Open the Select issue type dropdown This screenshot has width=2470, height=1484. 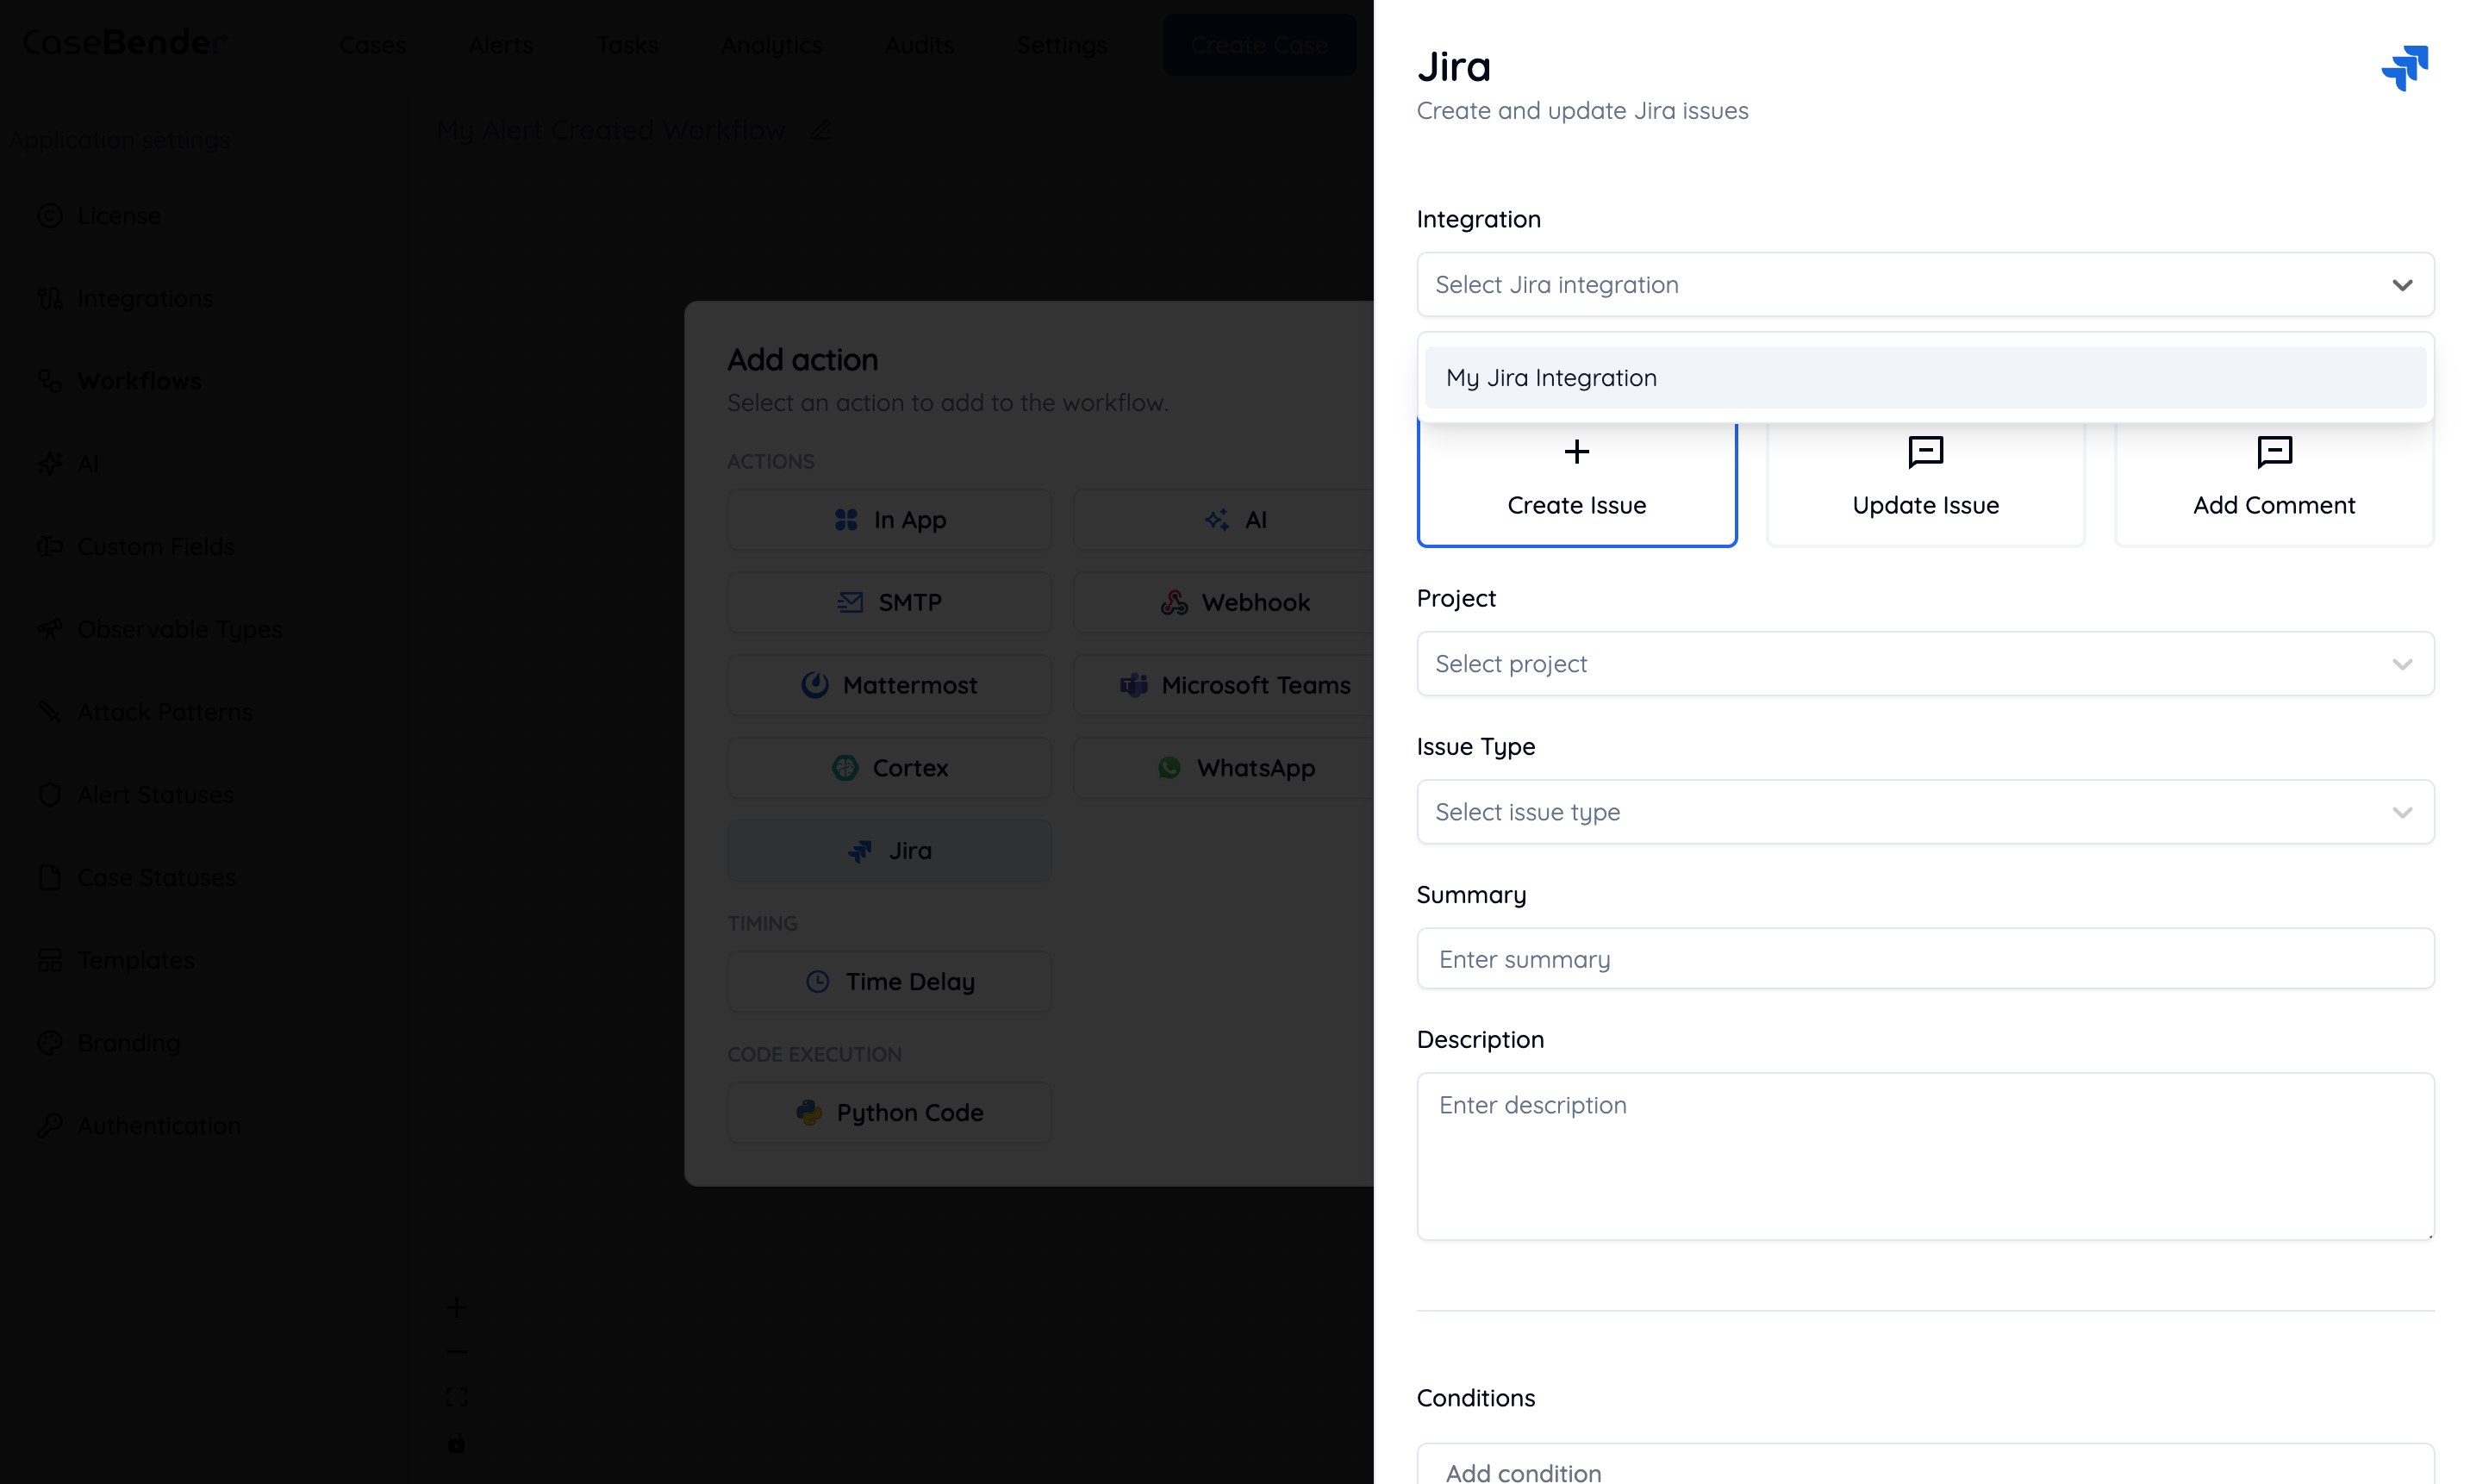tap(1924, 812)
